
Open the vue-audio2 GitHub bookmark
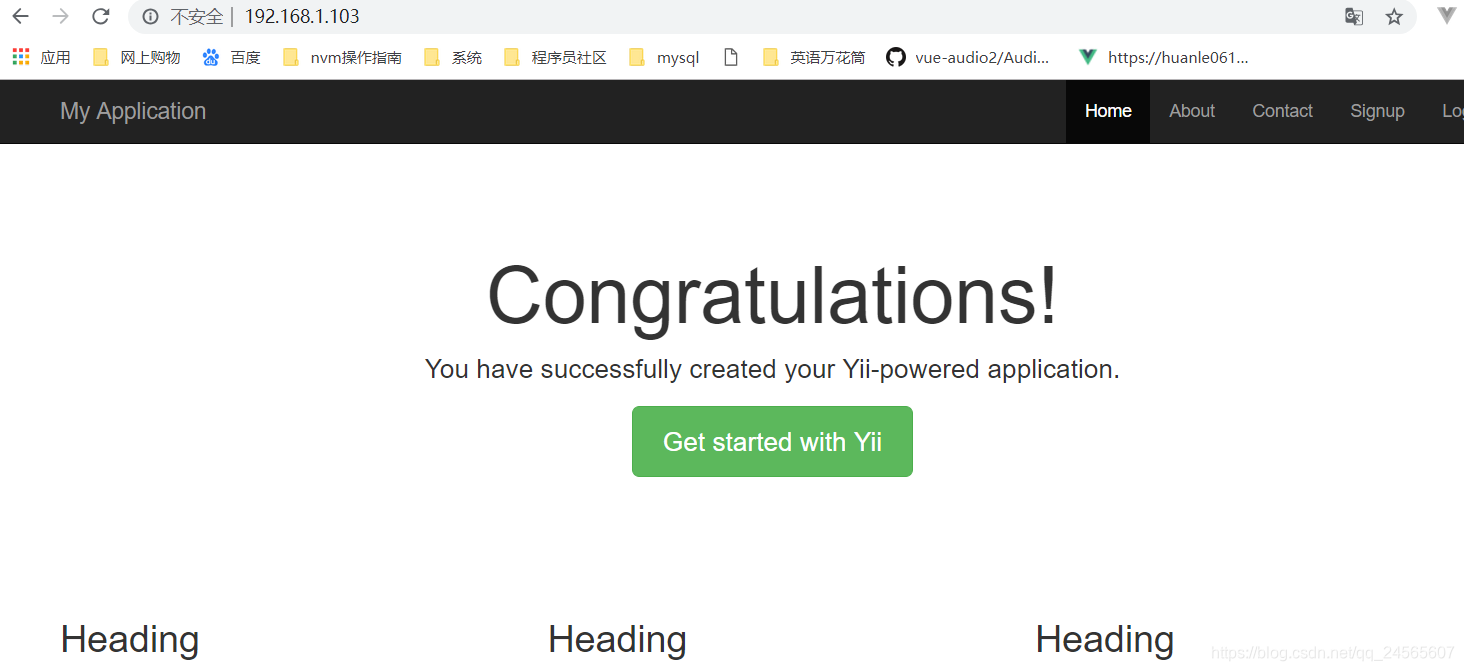coord(969,58)
